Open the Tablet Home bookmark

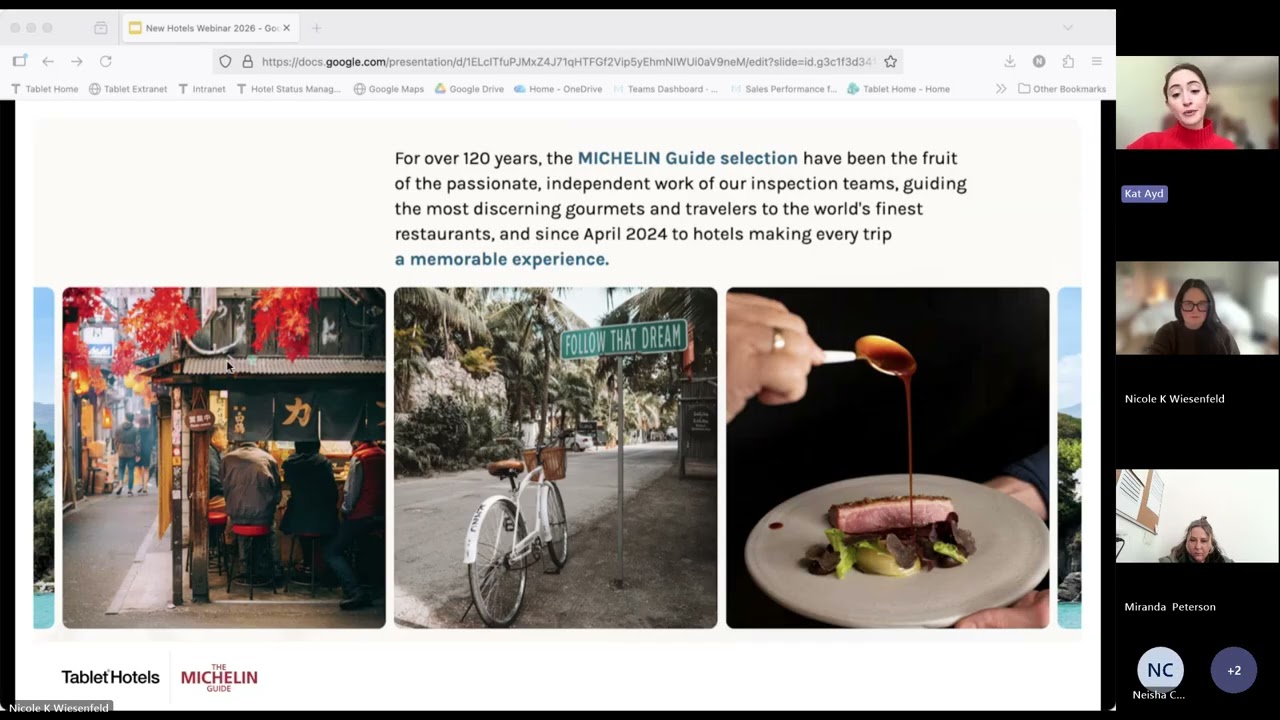(x=44, y=89)
